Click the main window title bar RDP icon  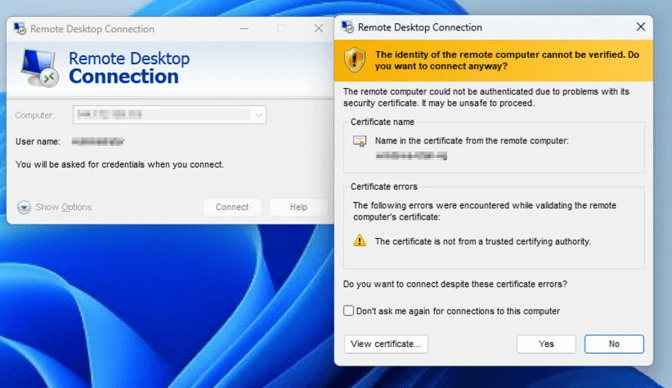click(20, 29)
